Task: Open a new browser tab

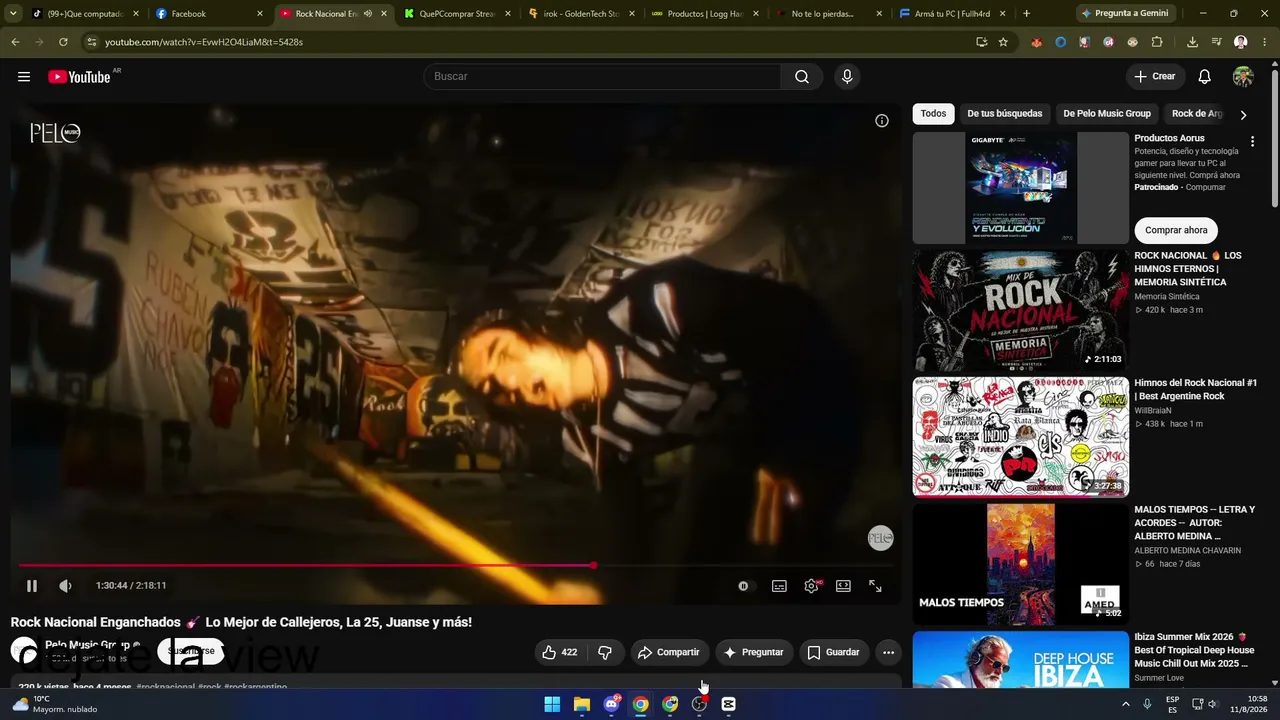Action: pyautogui.click(x=1026, y=14)
